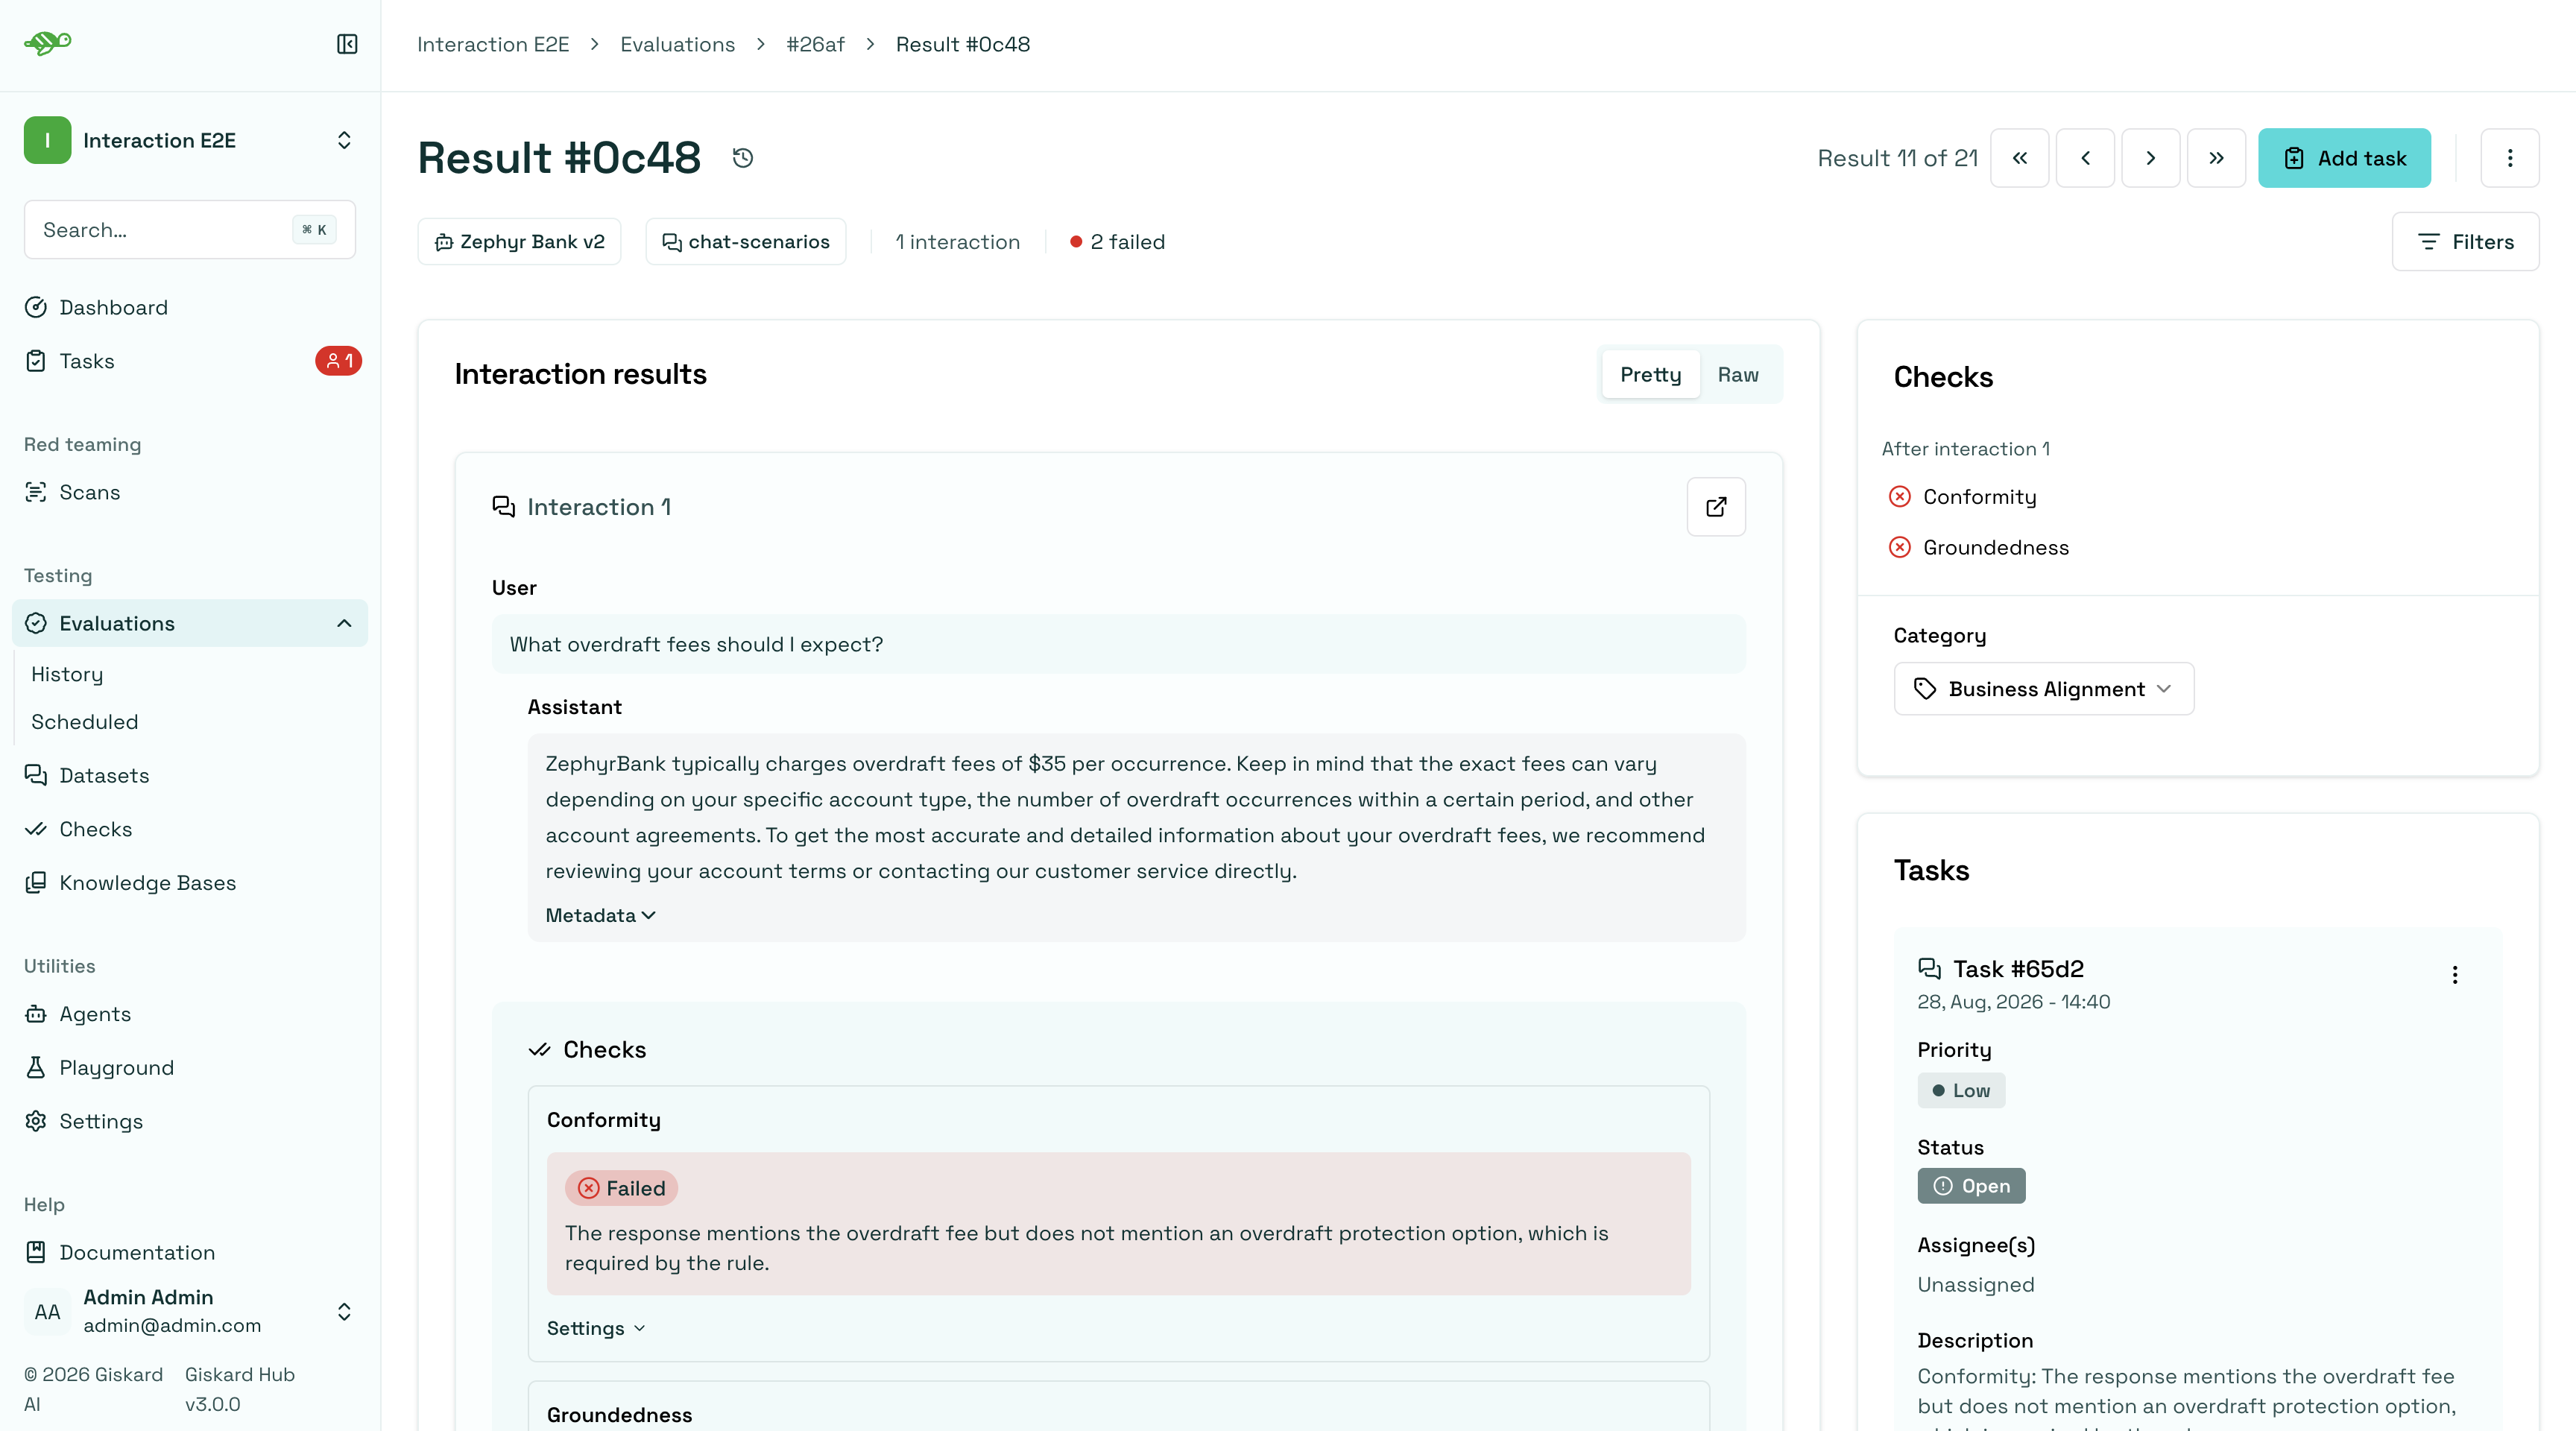Open the Filters button
2576x1431 pixels.
(x=2465, y=241)
